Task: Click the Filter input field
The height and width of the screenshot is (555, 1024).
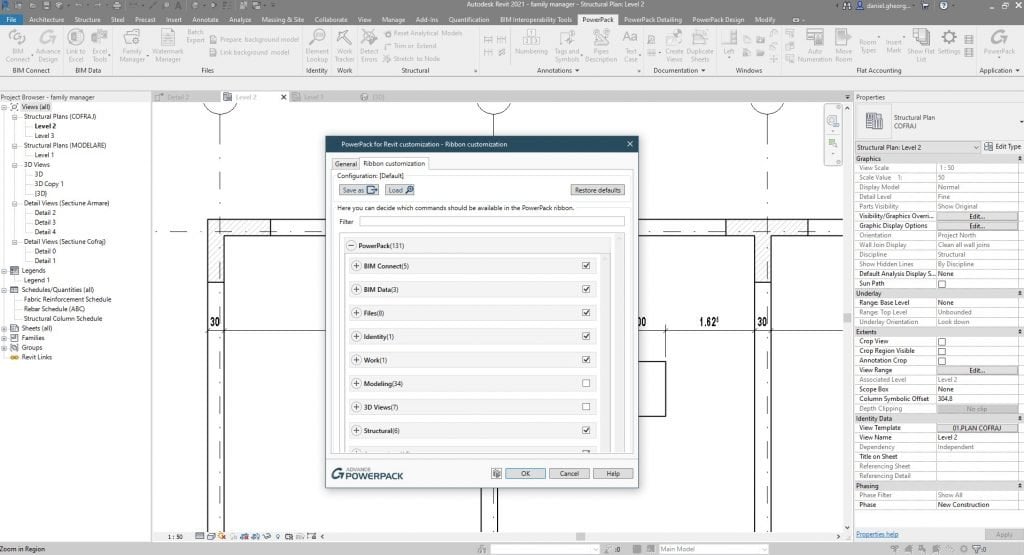Action: click(491, 221)
